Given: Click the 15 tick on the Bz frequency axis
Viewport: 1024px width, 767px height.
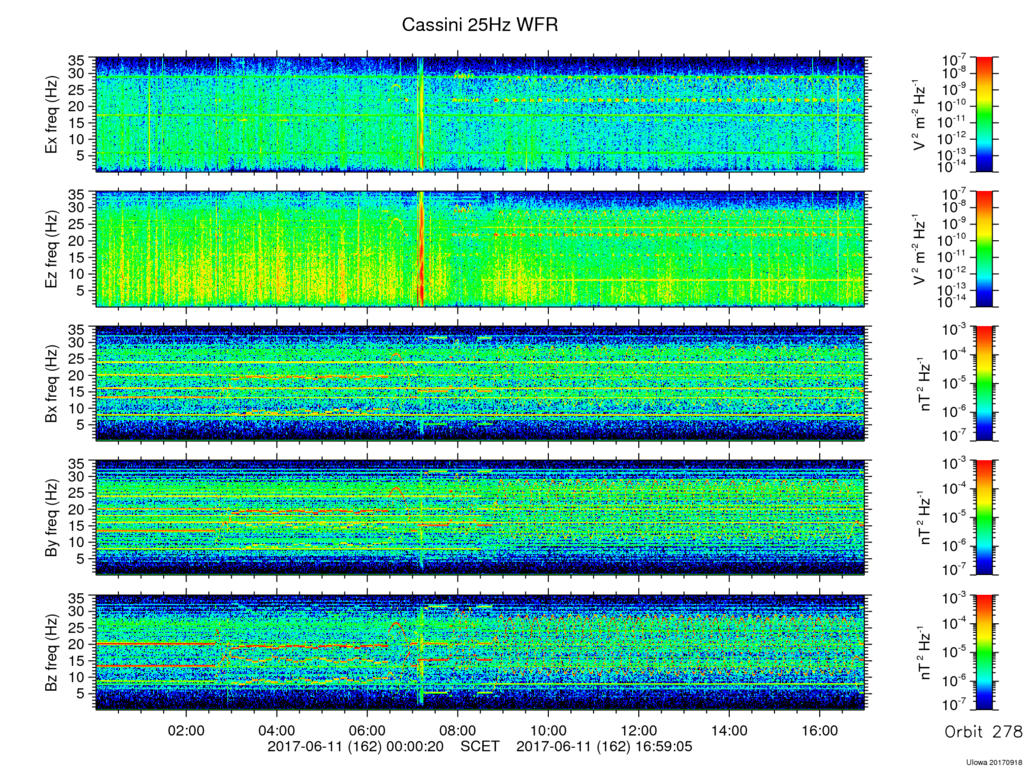Looking at the screenshot, I should point(77,661).
